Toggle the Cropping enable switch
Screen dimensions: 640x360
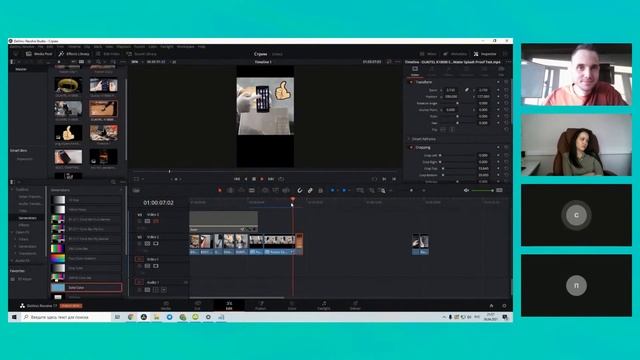click(x=411, y=147)
